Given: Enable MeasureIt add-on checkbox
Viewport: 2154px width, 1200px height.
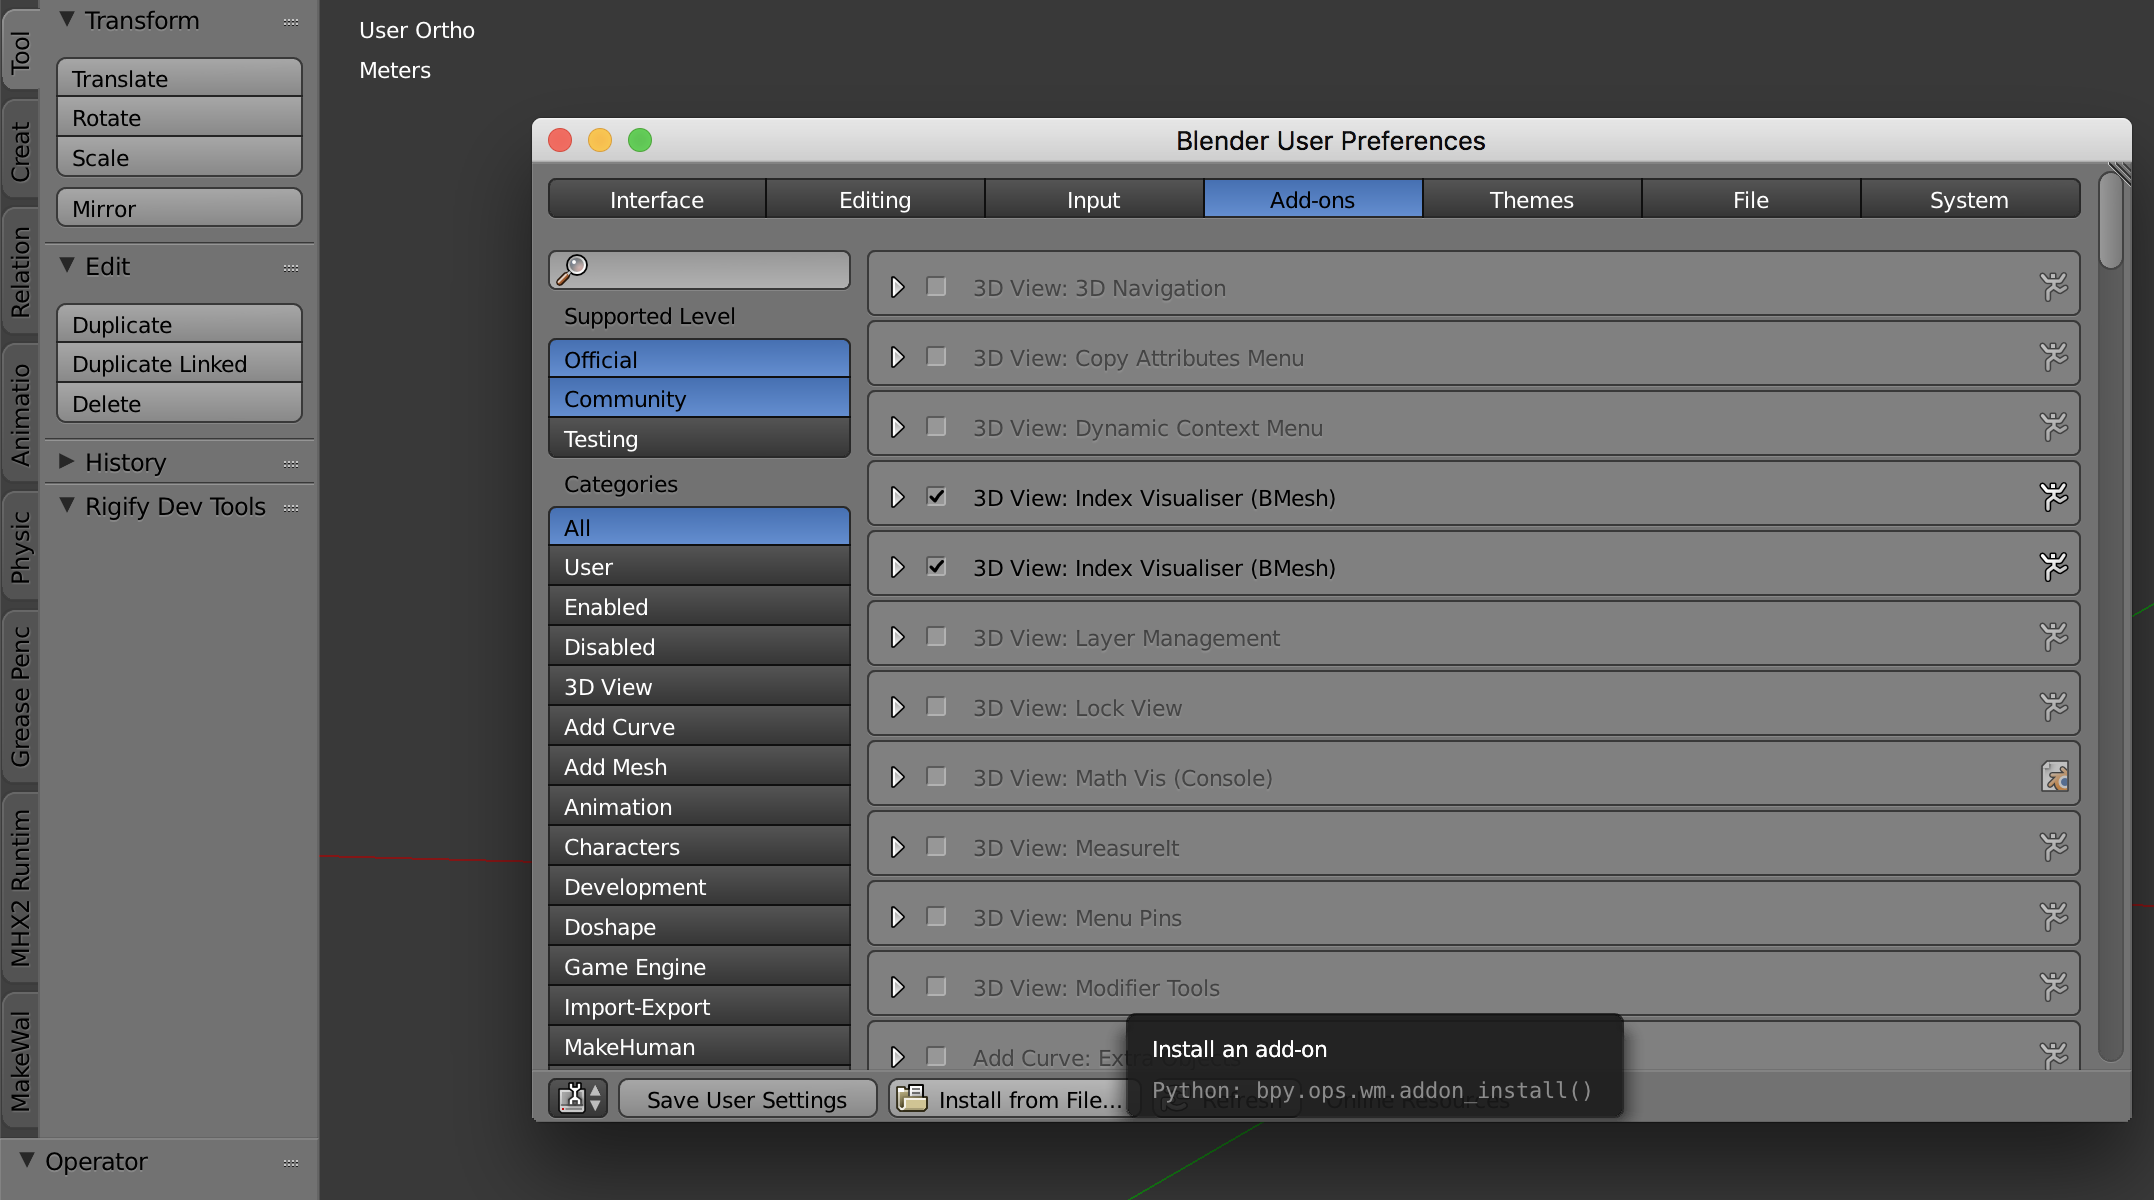Looking at the screenshot, I should (936, 847).
